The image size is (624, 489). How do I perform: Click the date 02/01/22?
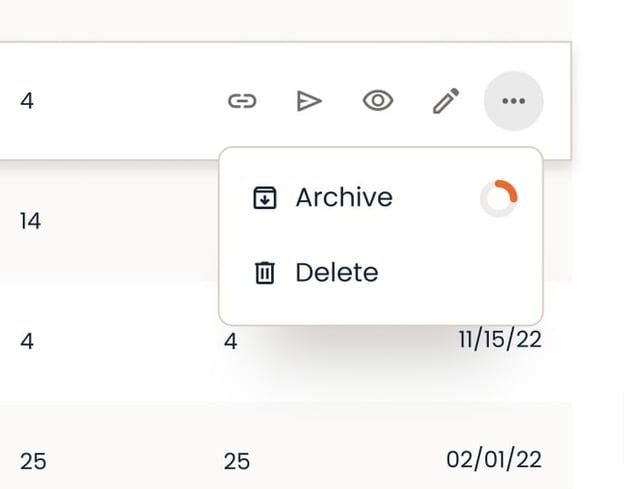click(x=494, y=460)
